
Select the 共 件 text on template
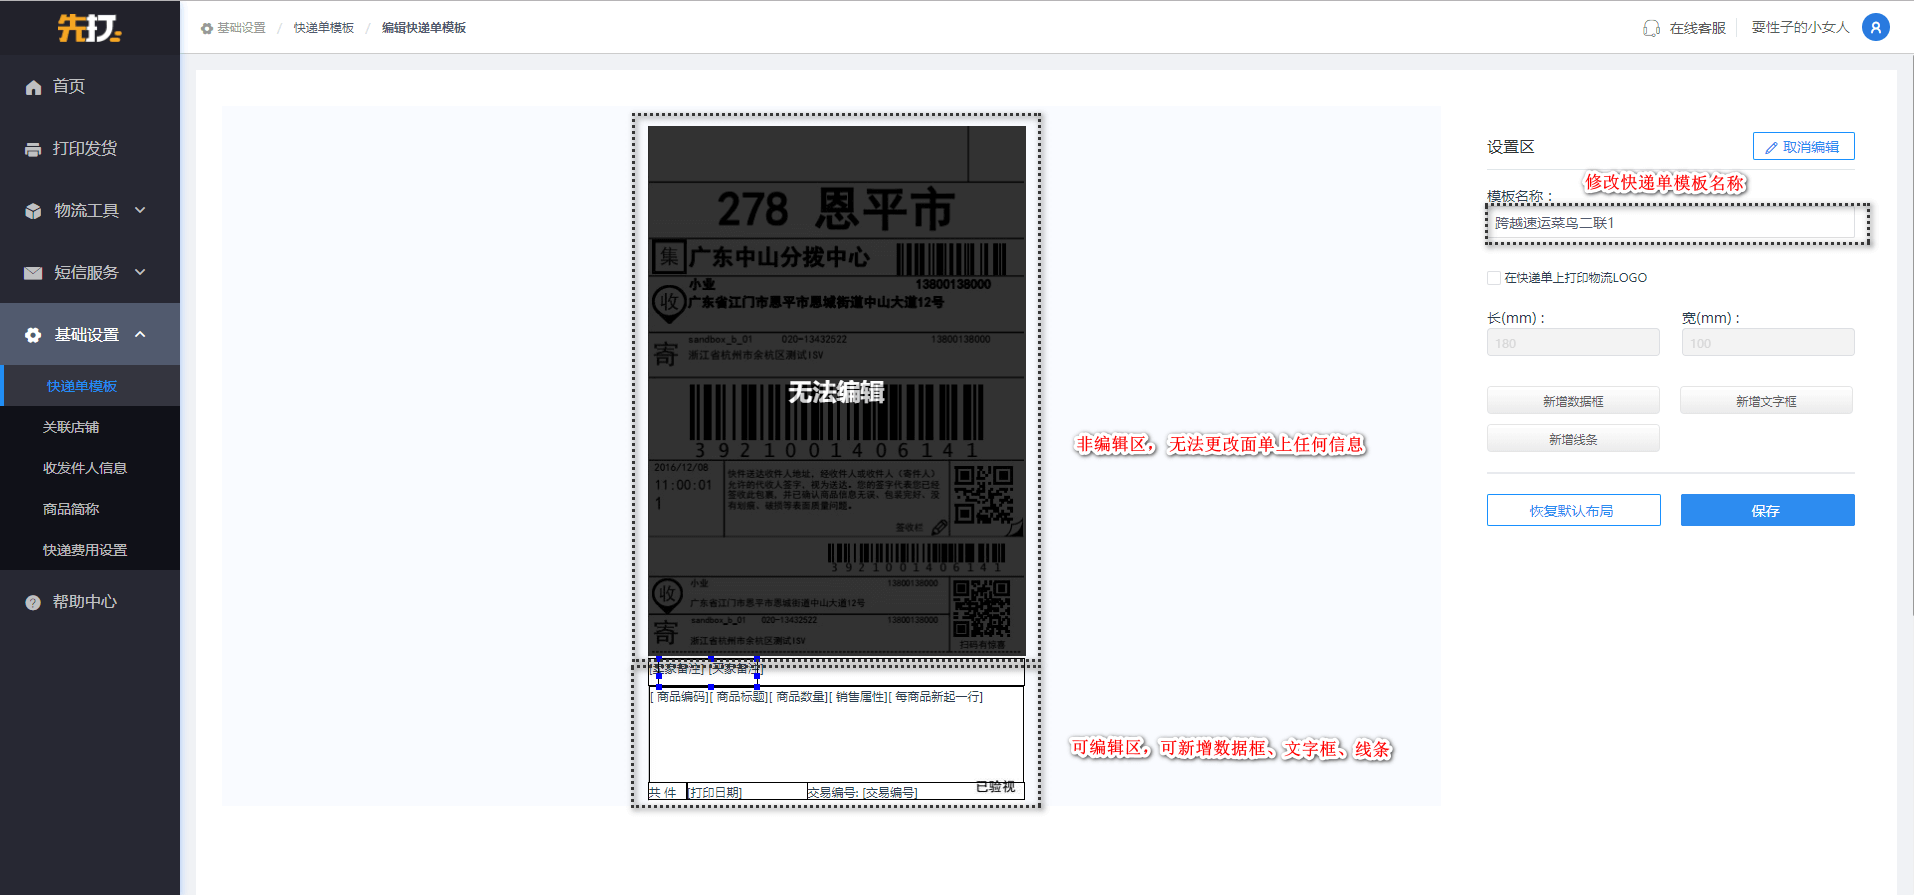pos(662,792)
